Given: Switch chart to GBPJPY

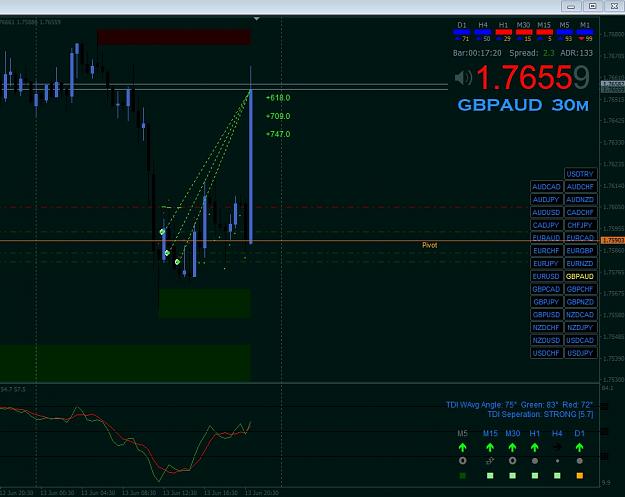Looking at the screenshot, I should pyautogui.click(x=546, y=302).
